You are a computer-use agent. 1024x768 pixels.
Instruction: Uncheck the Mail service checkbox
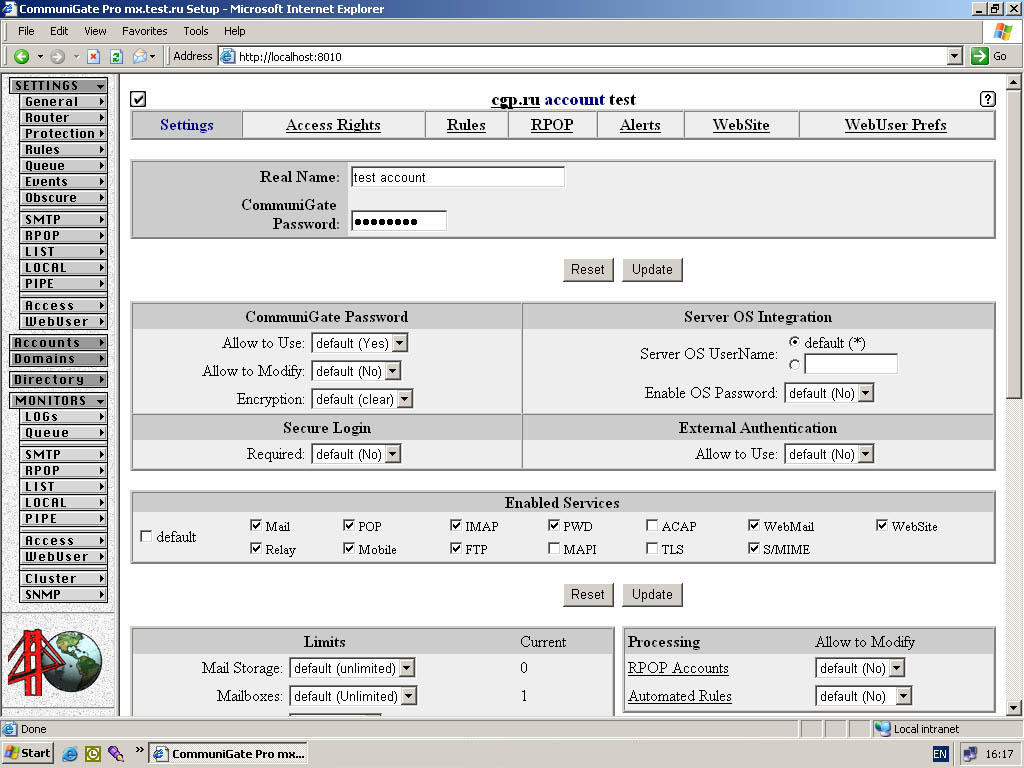click(256, 525)
